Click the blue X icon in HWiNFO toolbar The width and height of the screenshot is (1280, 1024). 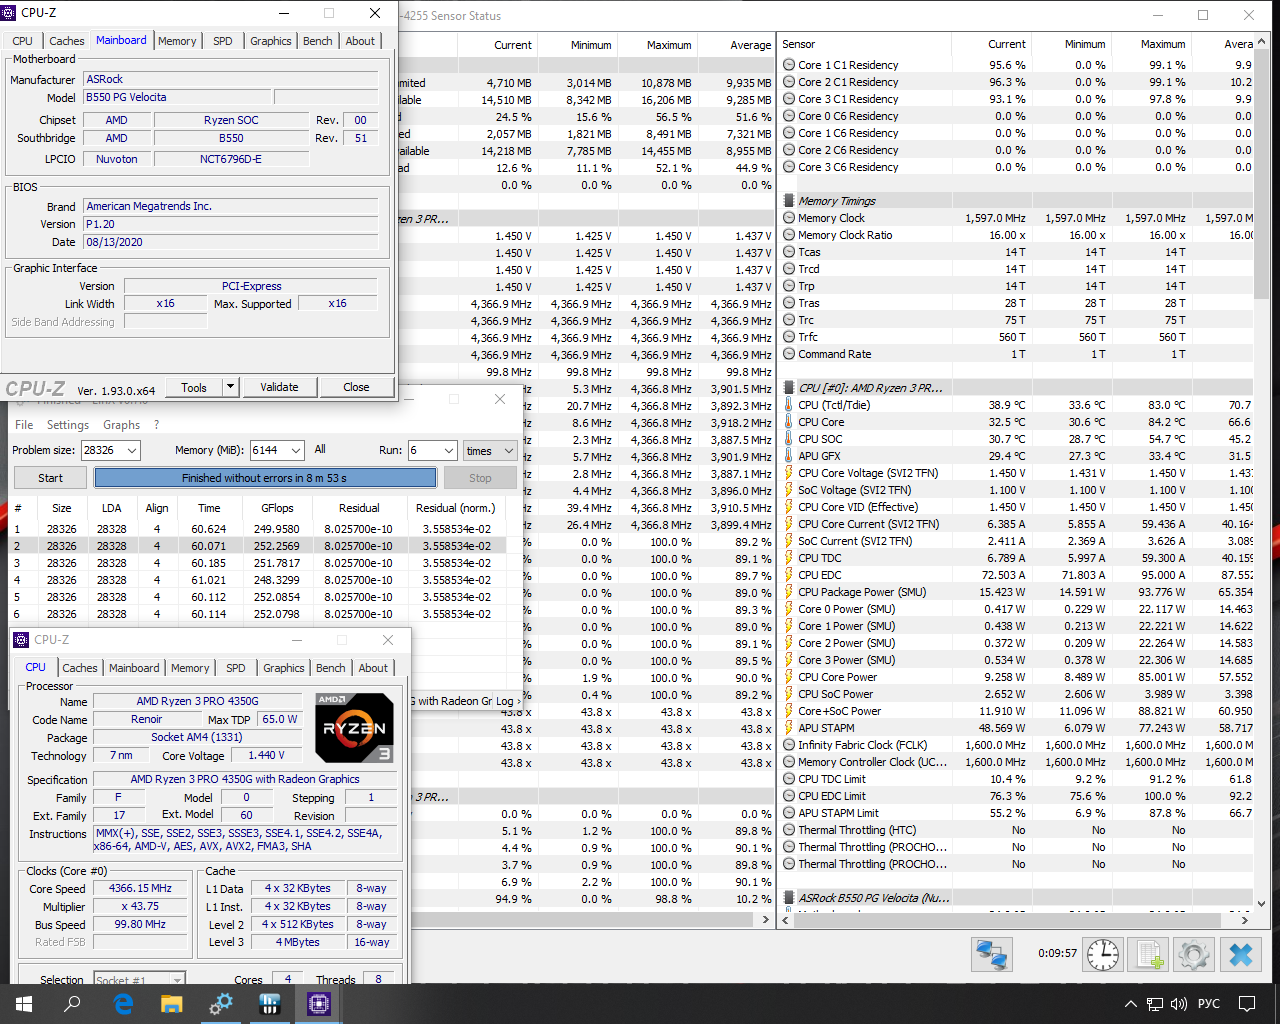click(x=1240, y=954)
